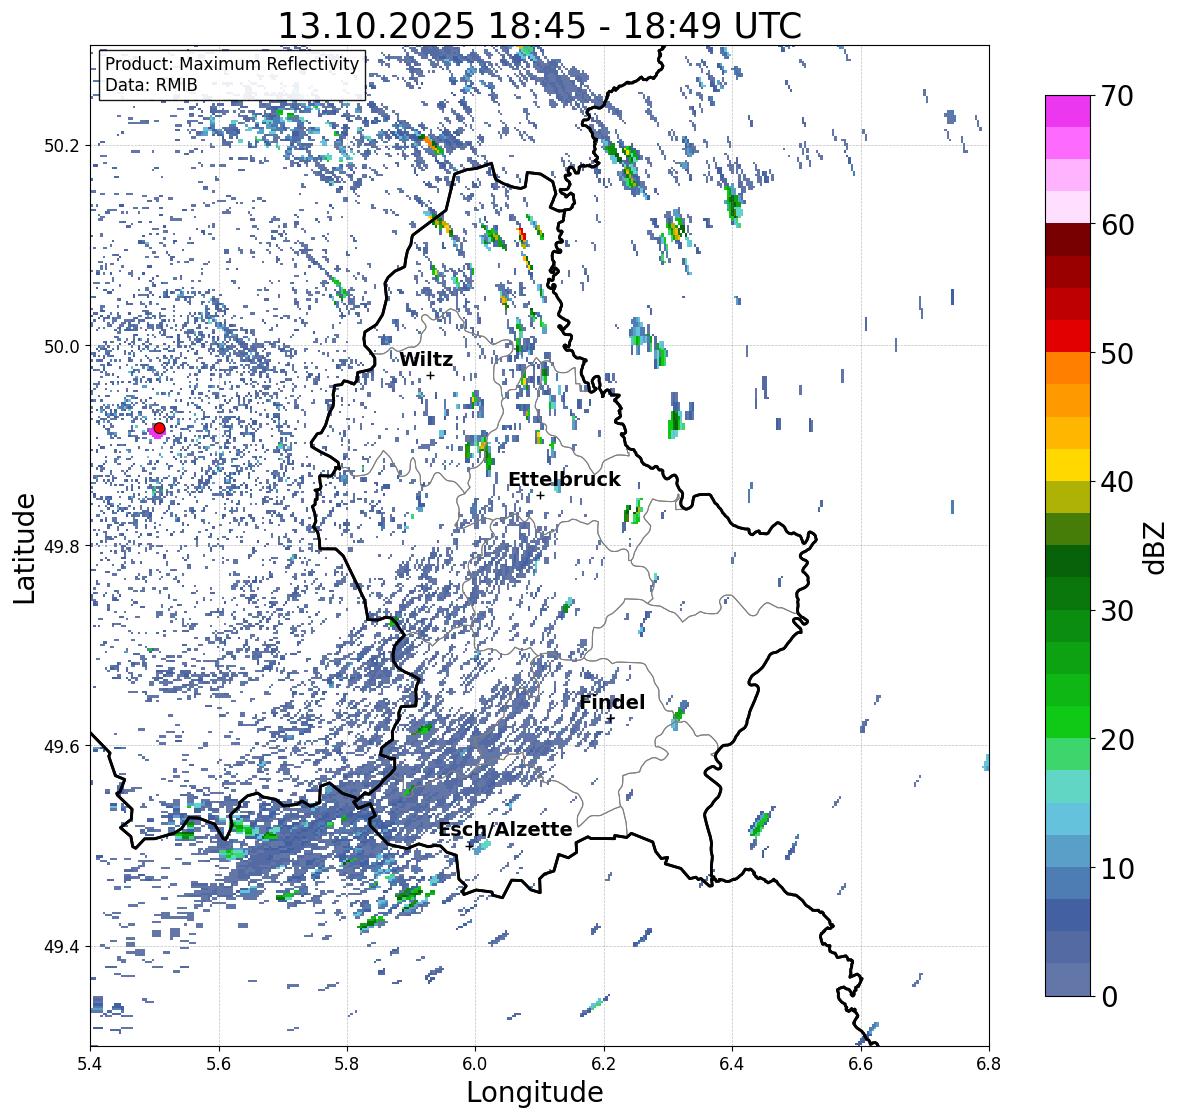Click the Esch/Alzette plus marker
This screenshot has height=1117, width=1179.
(x=470, y=846)
